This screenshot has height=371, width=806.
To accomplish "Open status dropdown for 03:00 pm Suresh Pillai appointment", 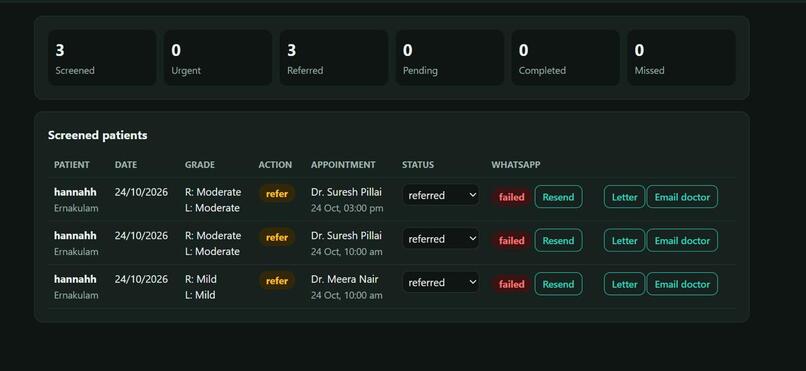I will tap(441, 195).
